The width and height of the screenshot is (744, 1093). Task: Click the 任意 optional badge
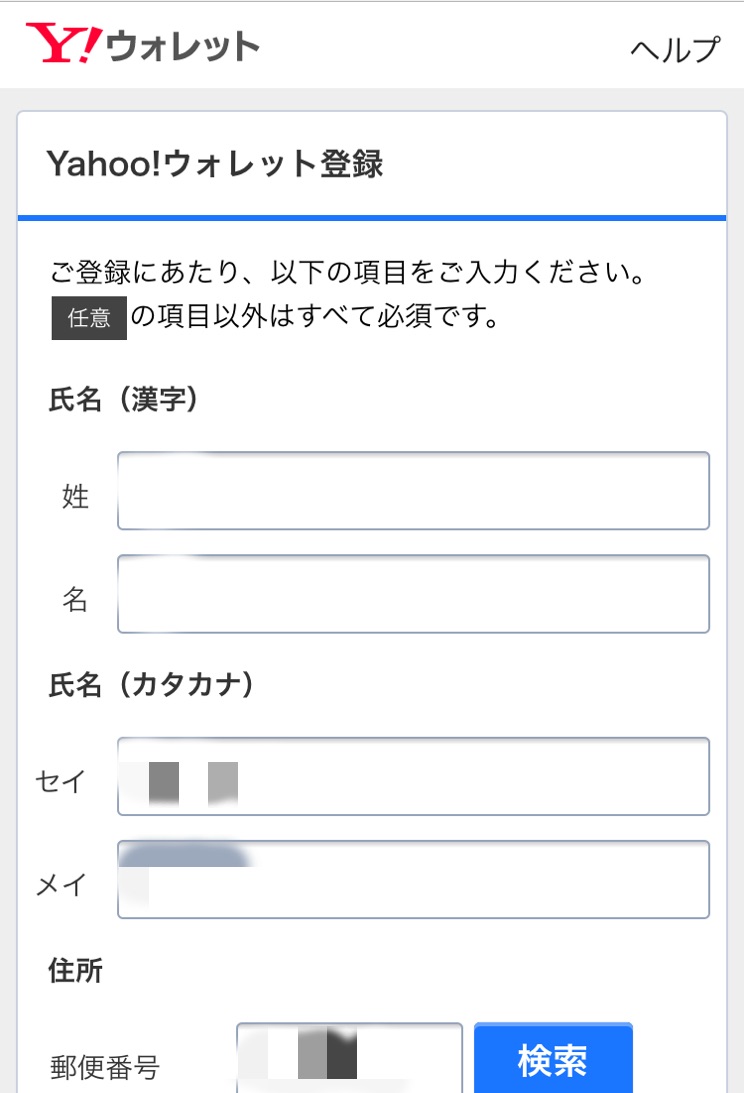tap(89, 318)
